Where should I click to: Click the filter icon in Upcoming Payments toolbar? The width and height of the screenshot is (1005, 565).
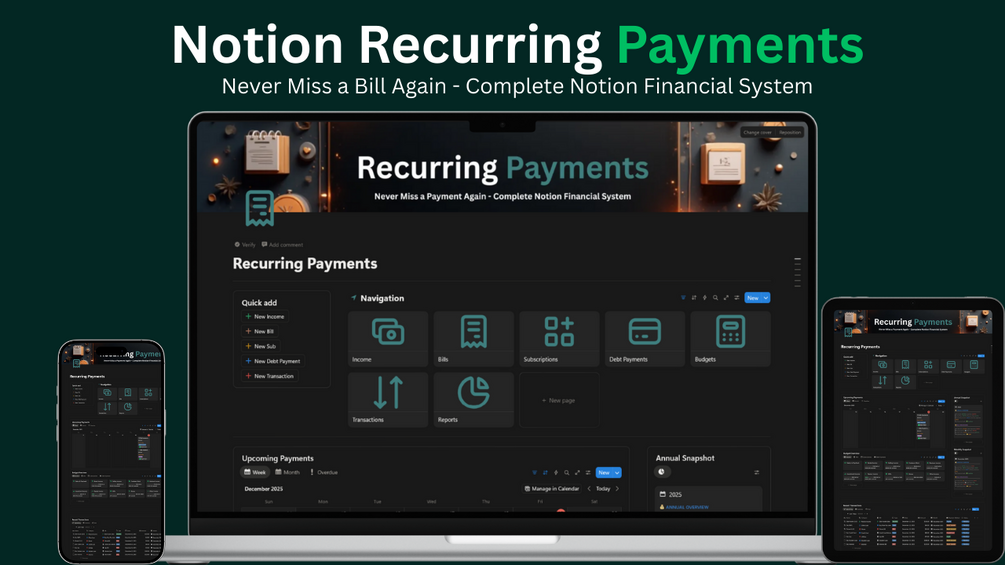pyautogui.click(x=535, y=473)
